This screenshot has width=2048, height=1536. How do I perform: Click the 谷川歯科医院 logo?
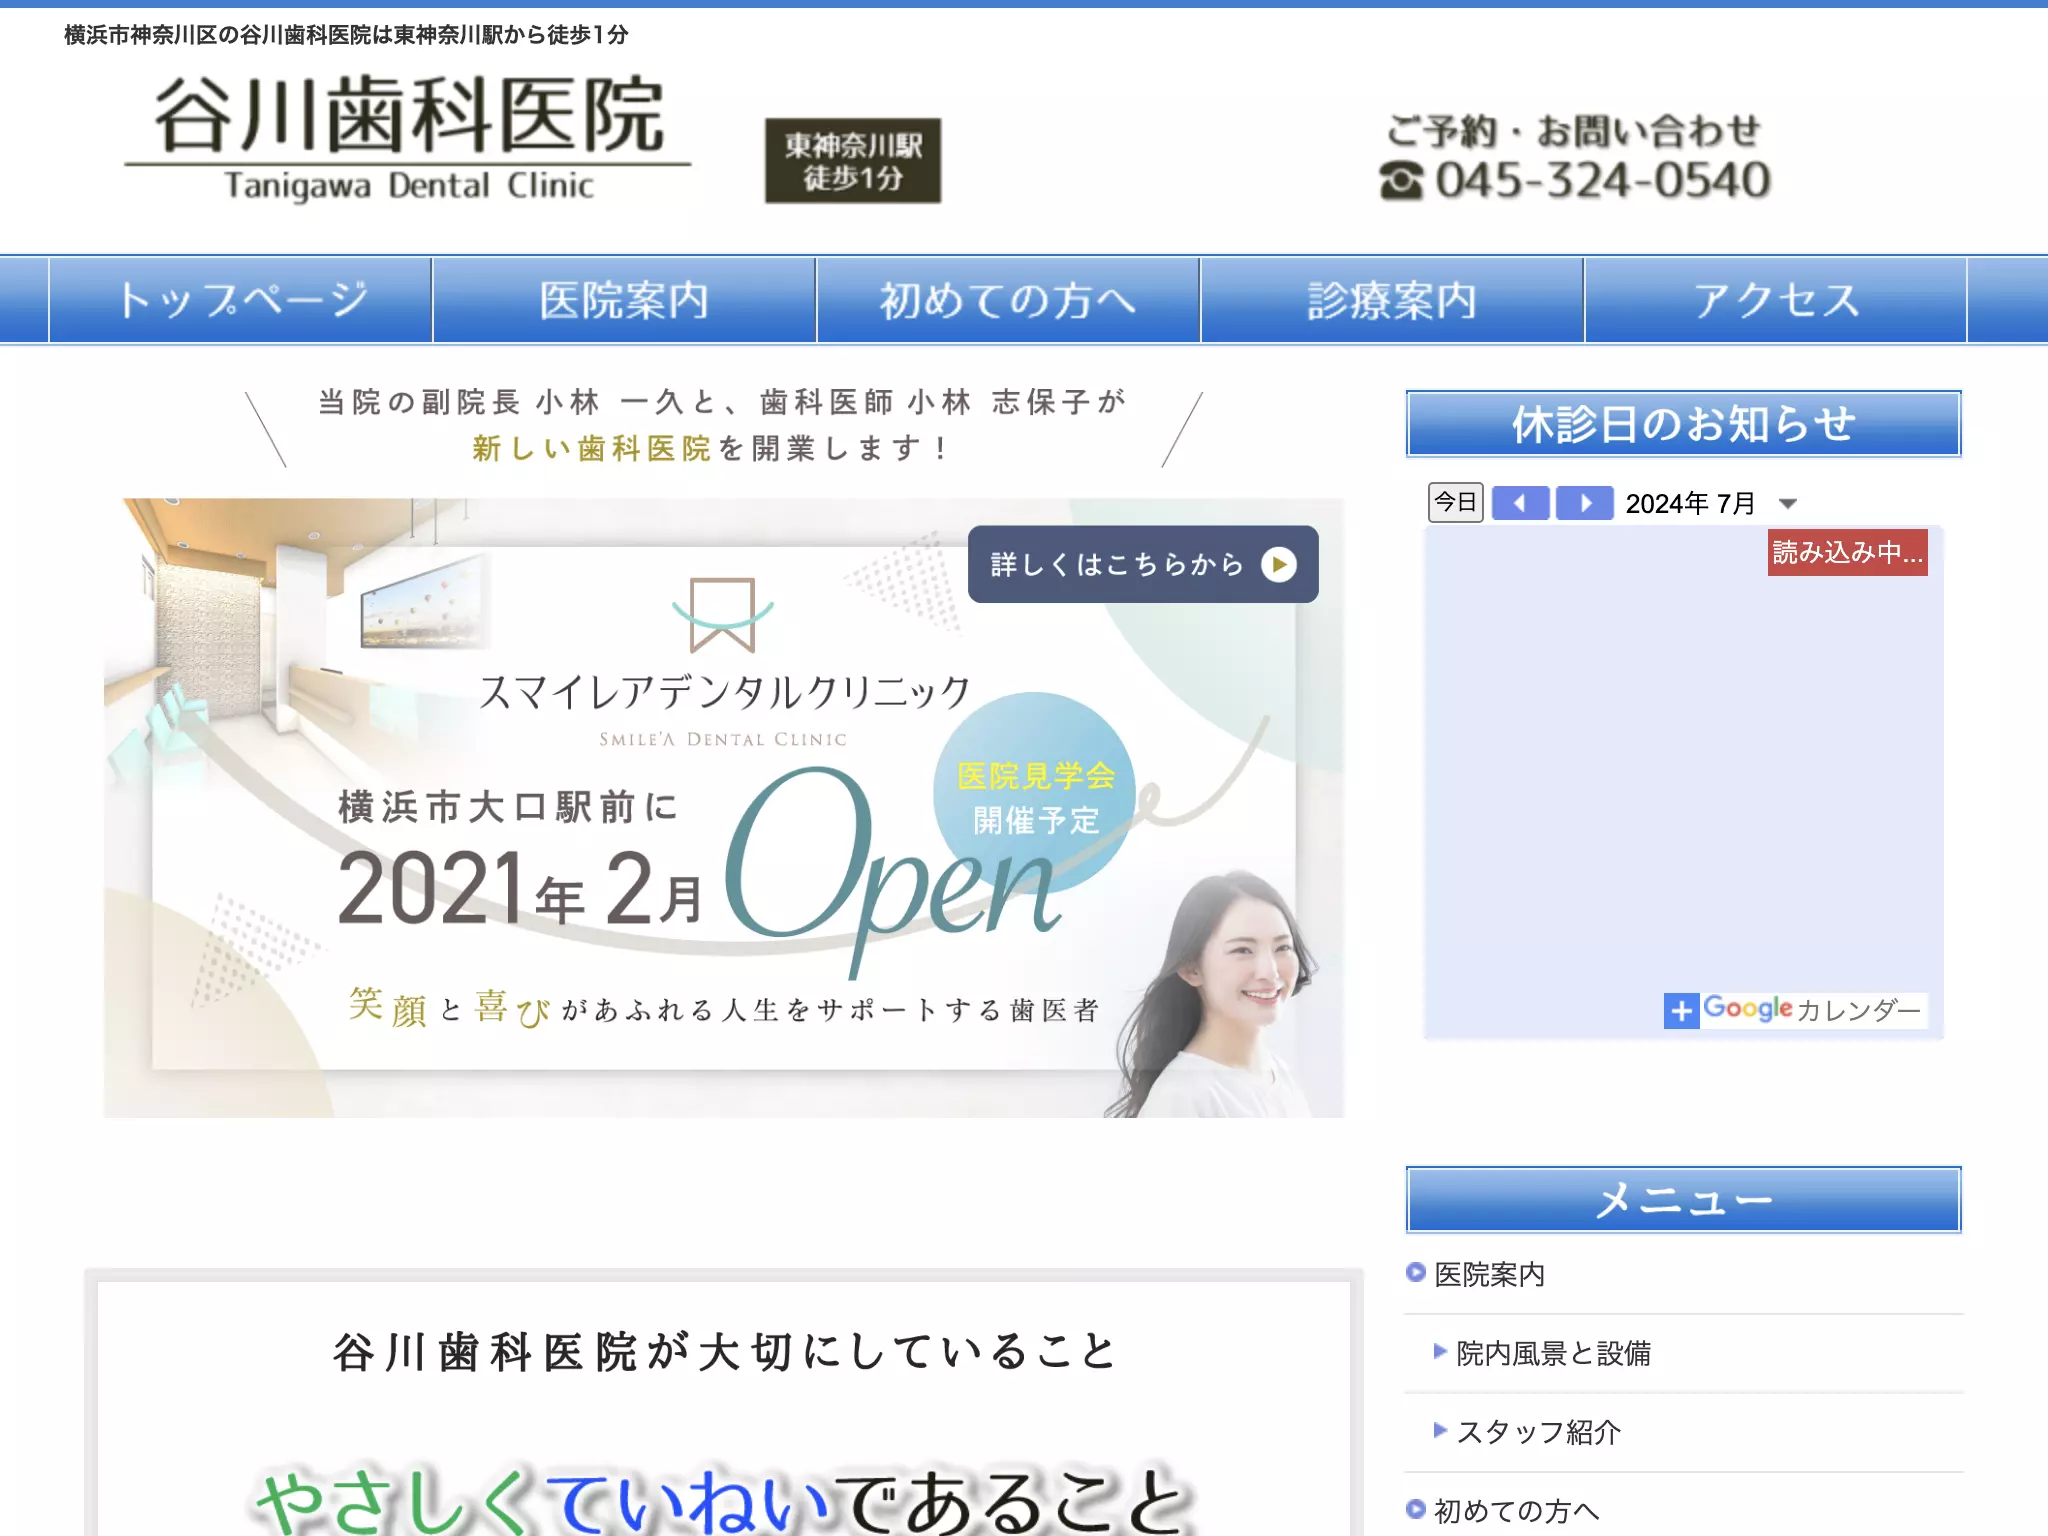pyautogui.click(x=408, y=138)
